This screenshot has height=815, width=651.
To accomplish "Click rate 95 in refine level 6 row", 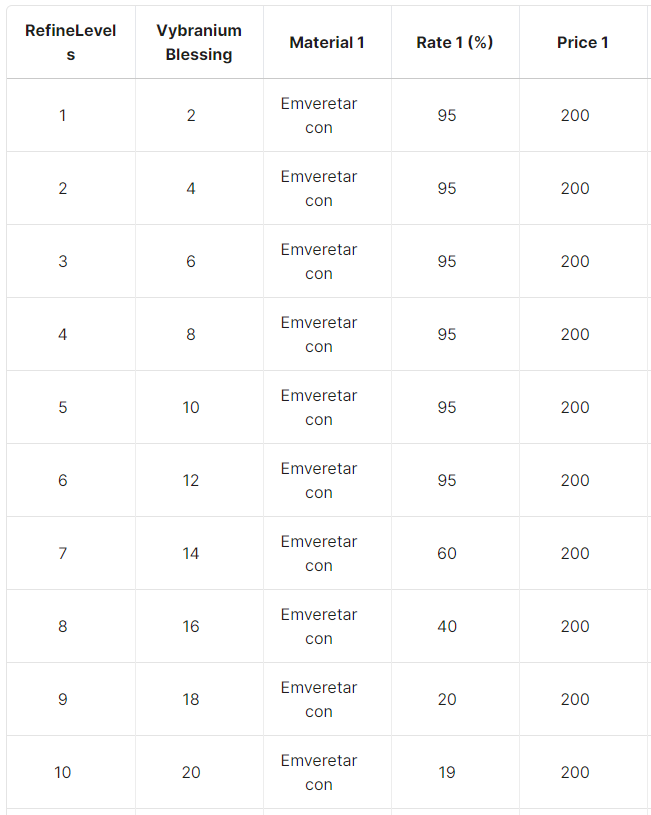I will tap(447, 480).
